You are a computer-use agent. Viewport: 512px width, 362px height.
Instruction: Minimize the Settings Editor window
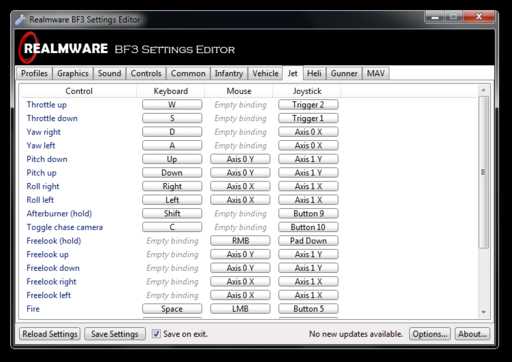435,17
